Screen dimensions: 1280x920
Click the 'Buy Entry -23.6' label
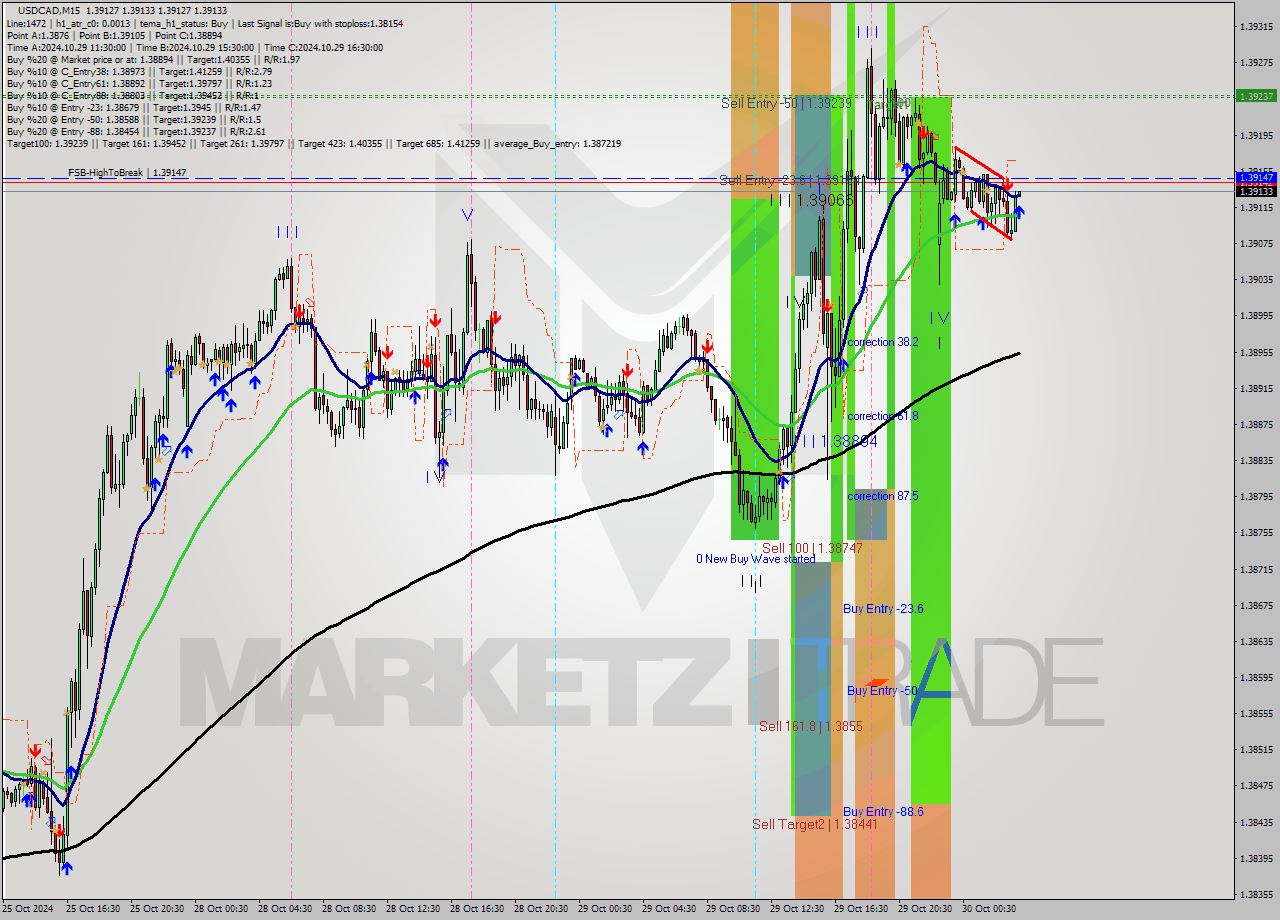coord(883,608)
